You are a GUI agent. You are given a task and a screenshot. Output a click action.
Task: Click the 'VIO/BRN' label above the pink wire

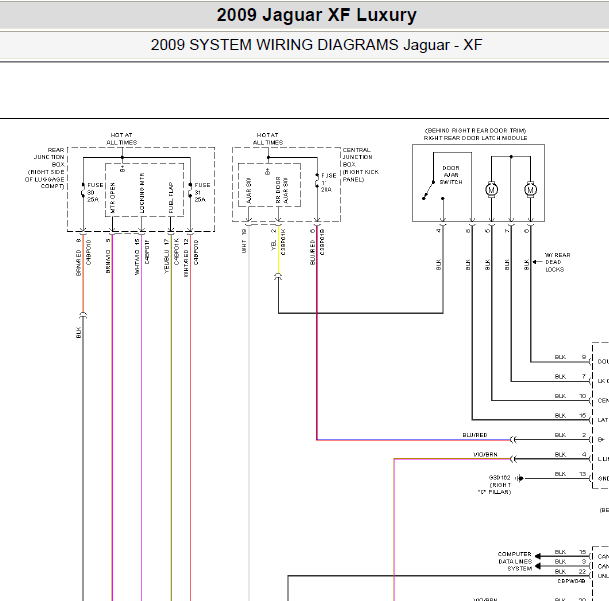[x=485, y=455]
